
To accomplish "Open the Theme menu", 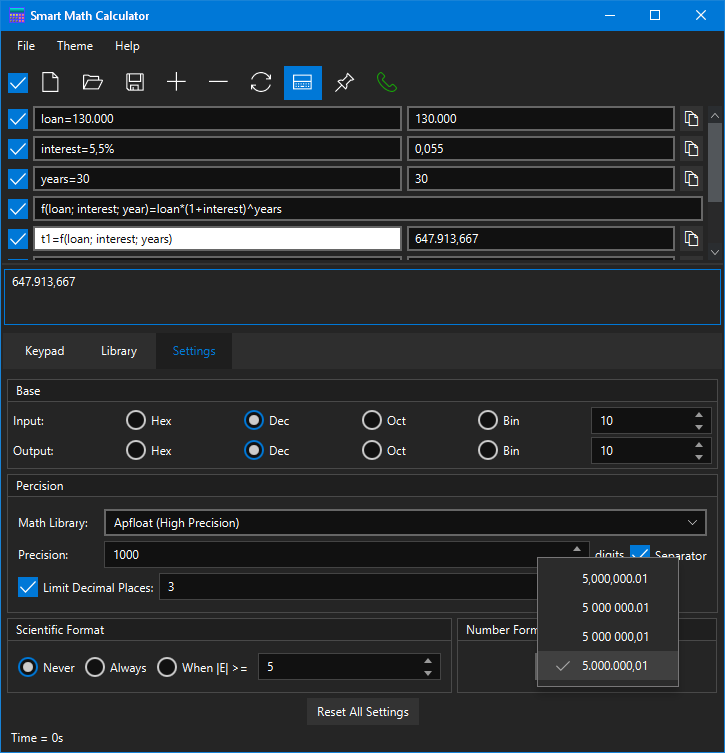I will [75, 46].
